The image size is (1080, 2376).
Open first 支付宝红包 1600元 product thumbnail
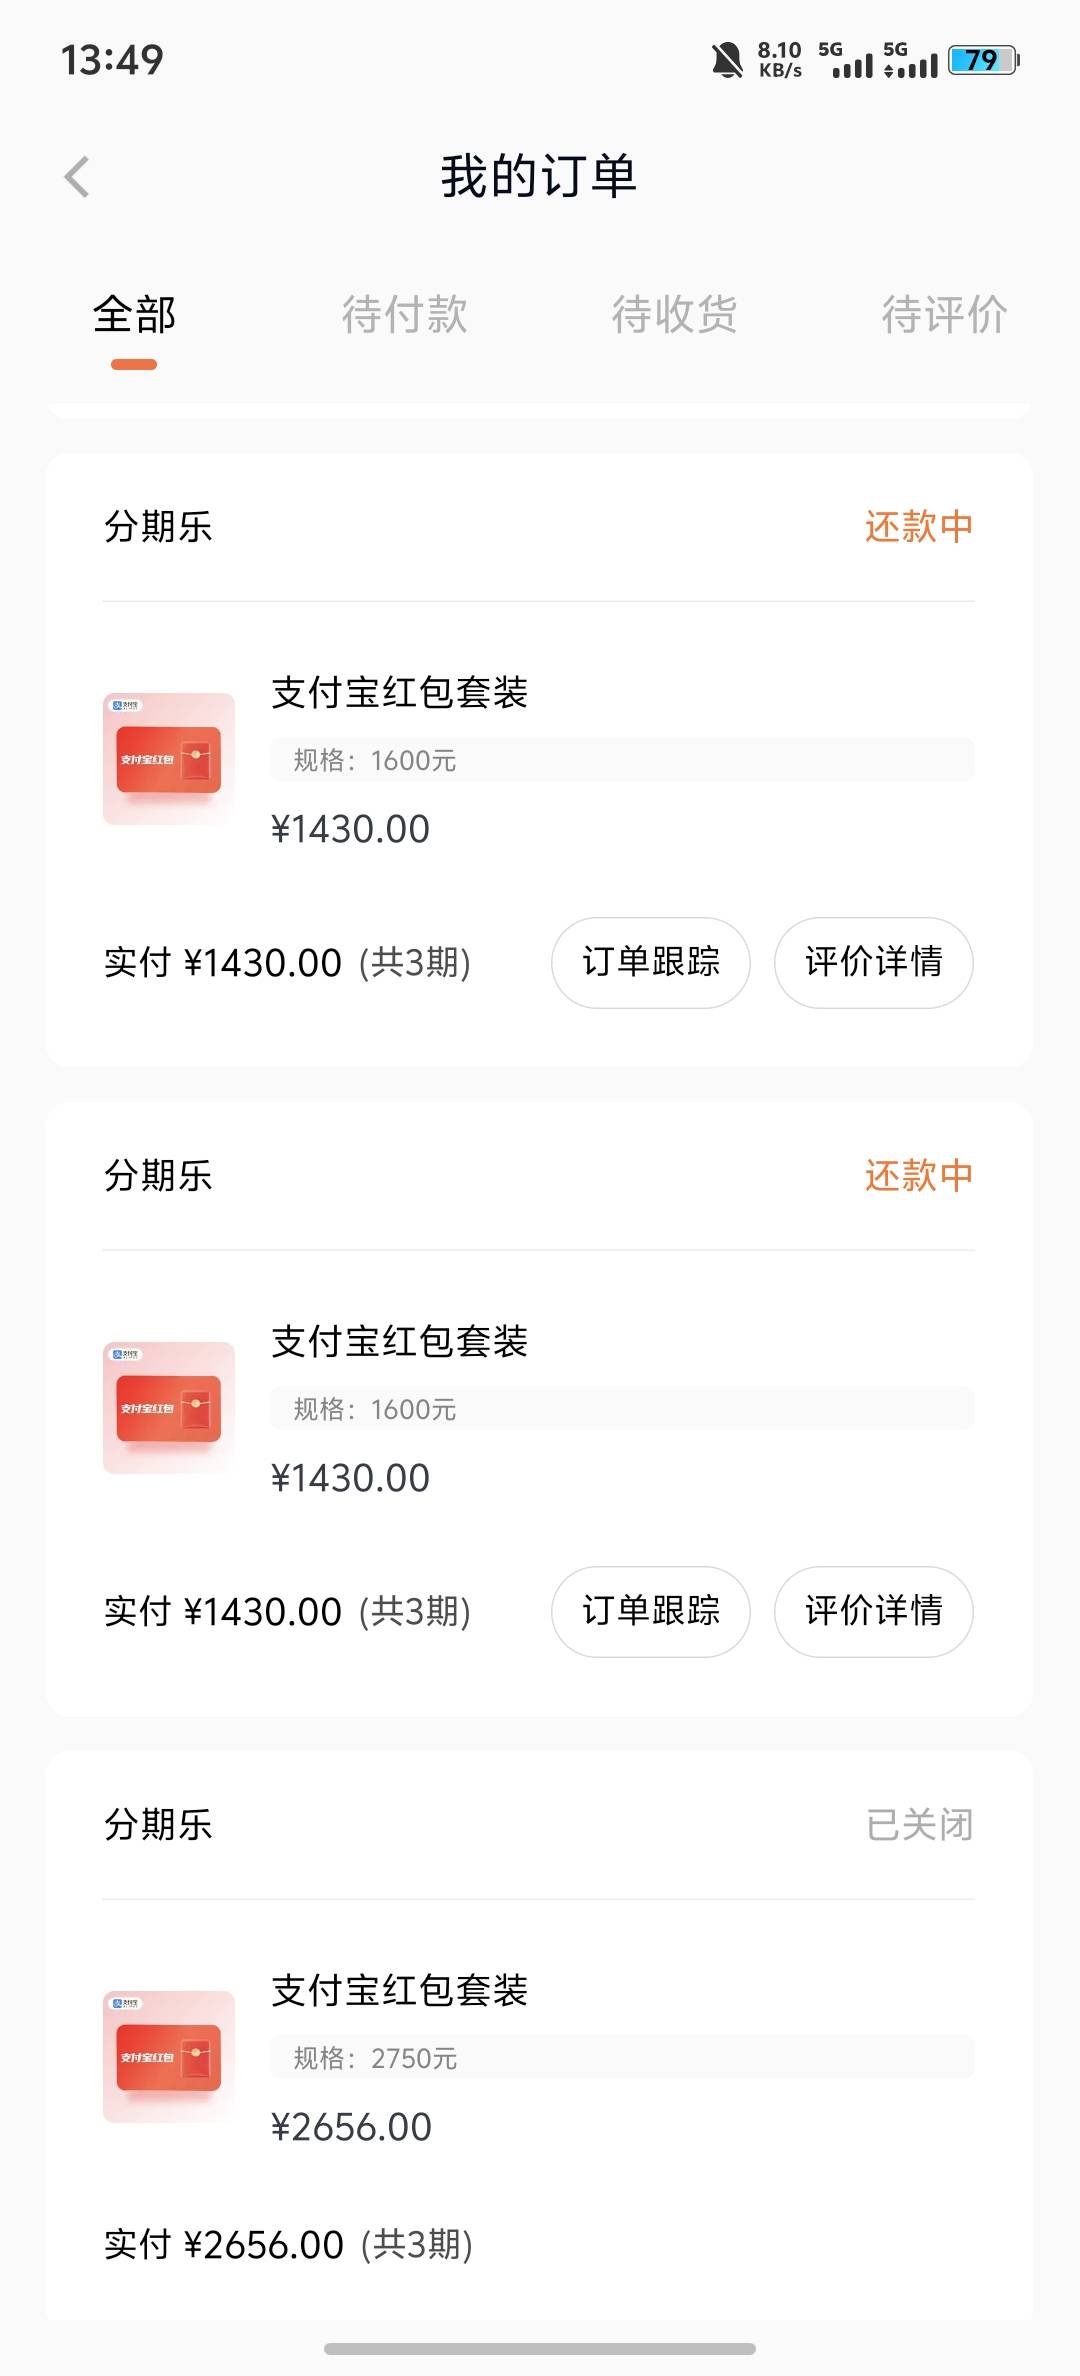[169, 759]
